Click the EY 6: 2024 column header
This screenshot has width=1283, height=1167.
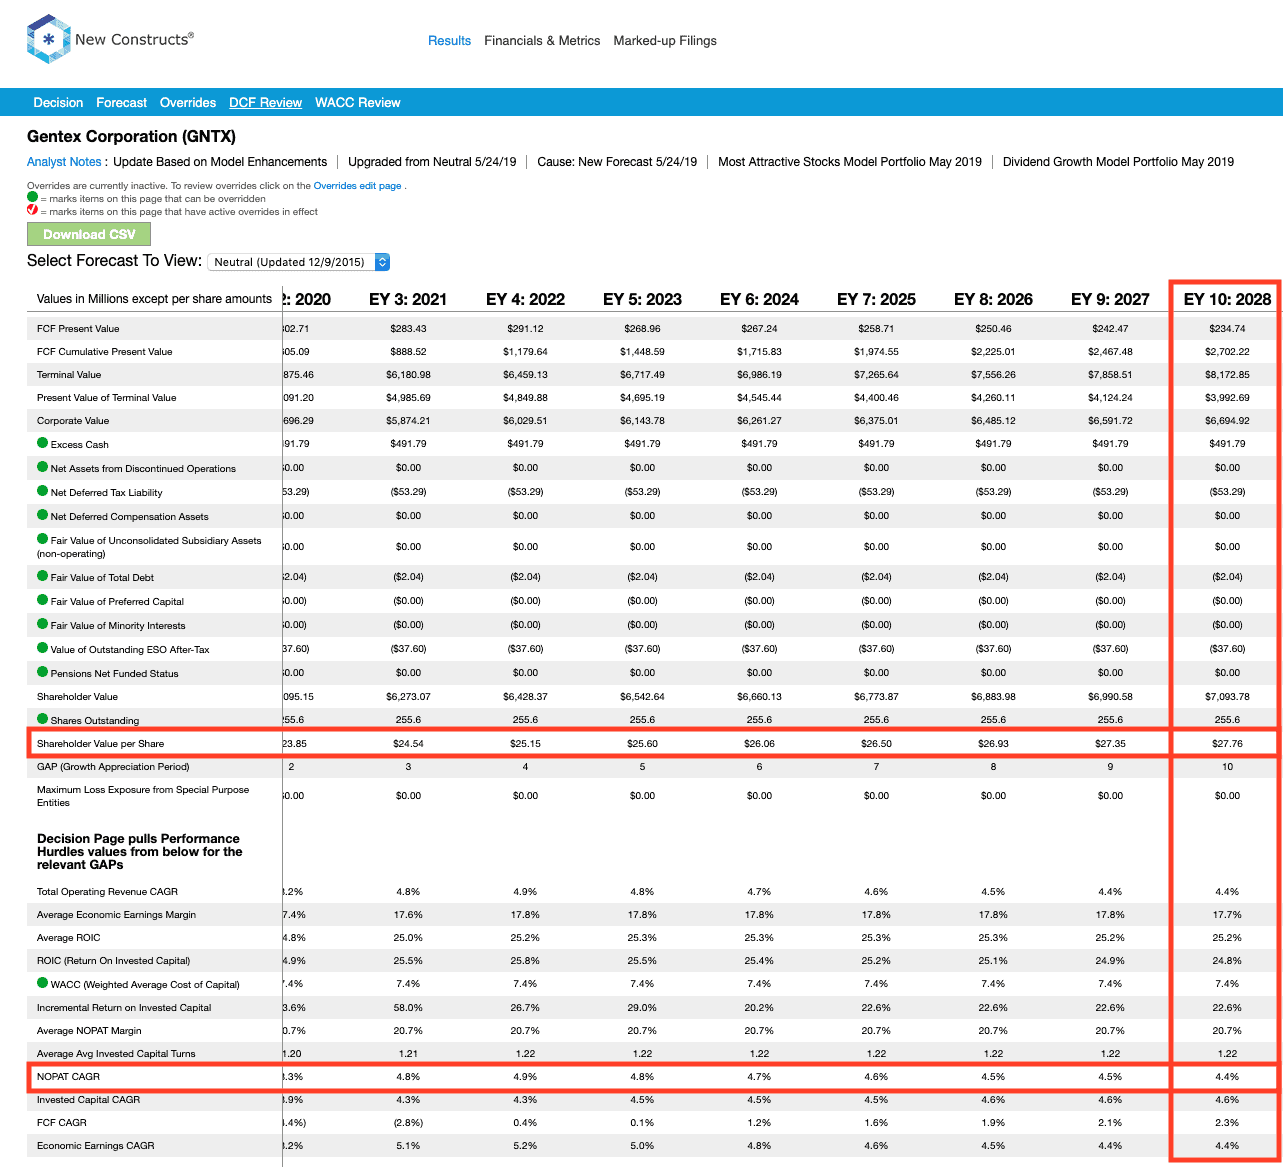tap(759, 299)
